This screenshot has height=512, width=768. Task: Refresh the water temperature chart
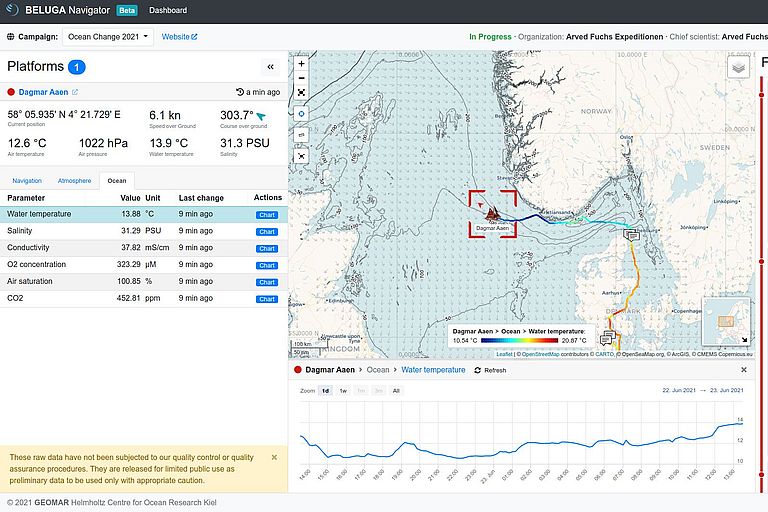click(x=490, y=370)
